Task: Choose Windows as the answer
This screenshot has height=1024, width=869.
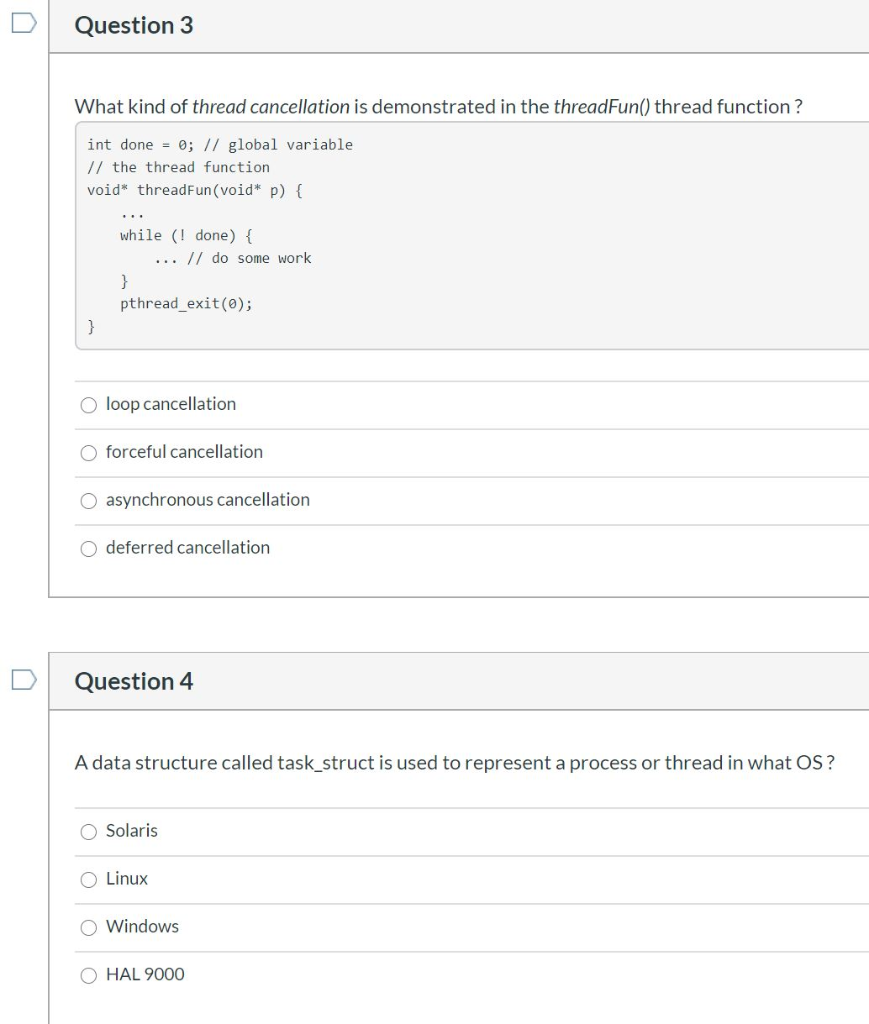Action: pos(90,926)
